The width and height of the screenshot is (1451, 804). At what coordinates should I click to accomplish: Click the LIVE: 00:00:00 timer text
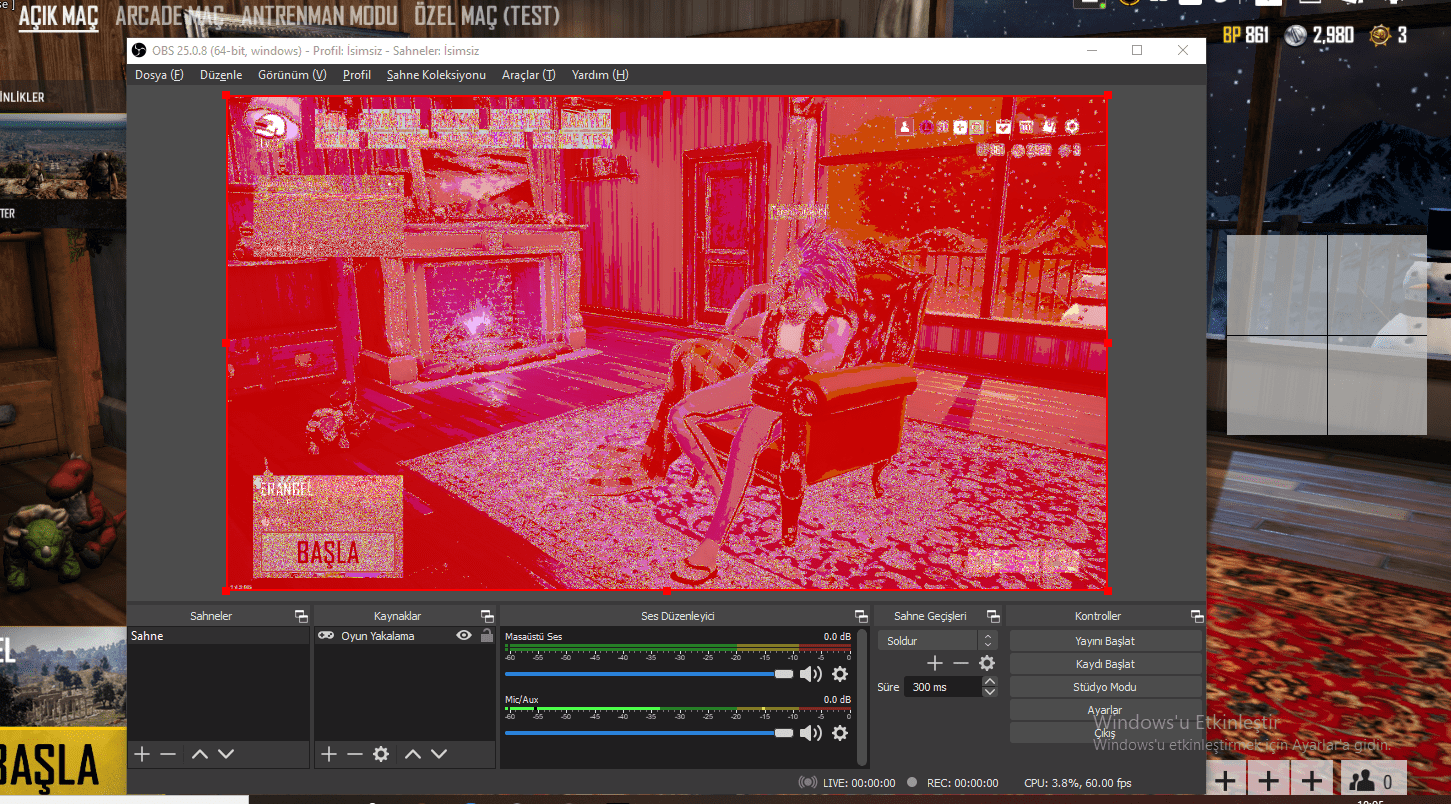tap(859, 783)
